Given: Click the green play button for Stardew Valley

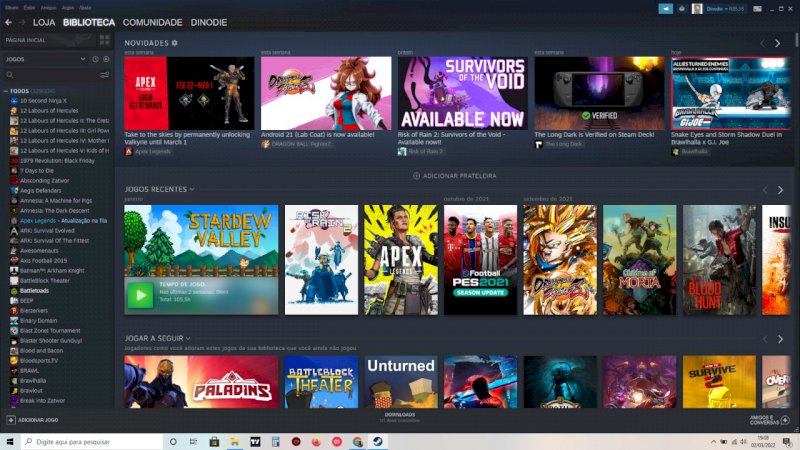Looking at the screenshot, I should tap(140, 295).
